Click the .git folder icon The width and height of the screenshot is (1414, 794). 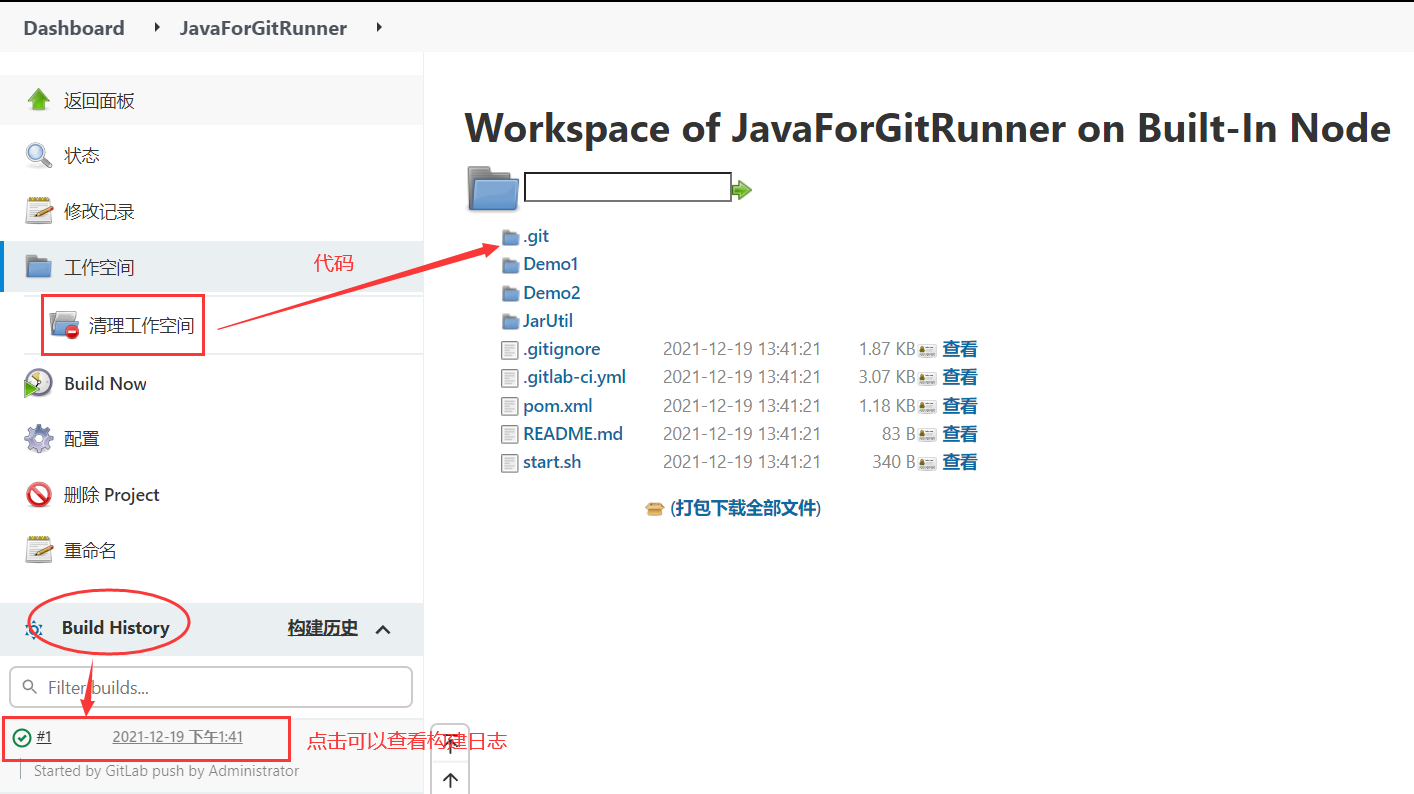point(511,237)
